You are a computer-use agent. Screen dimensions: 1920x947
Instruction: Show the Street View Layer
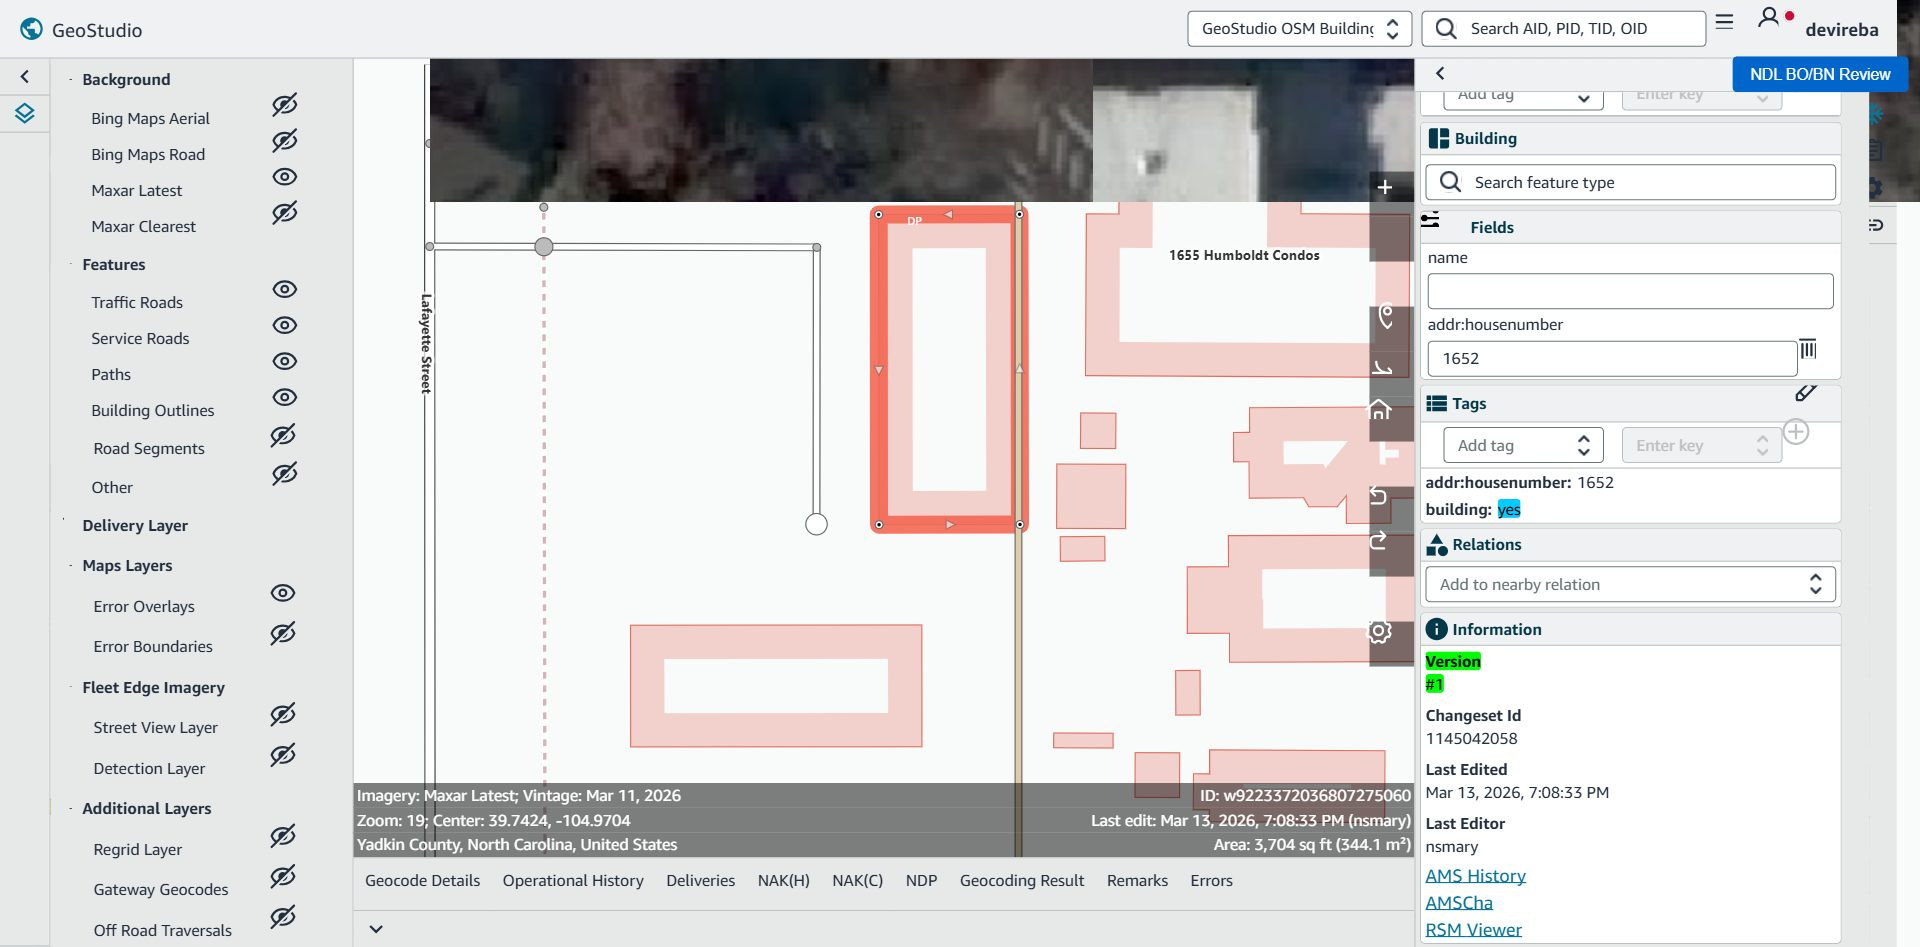(283, 714)
